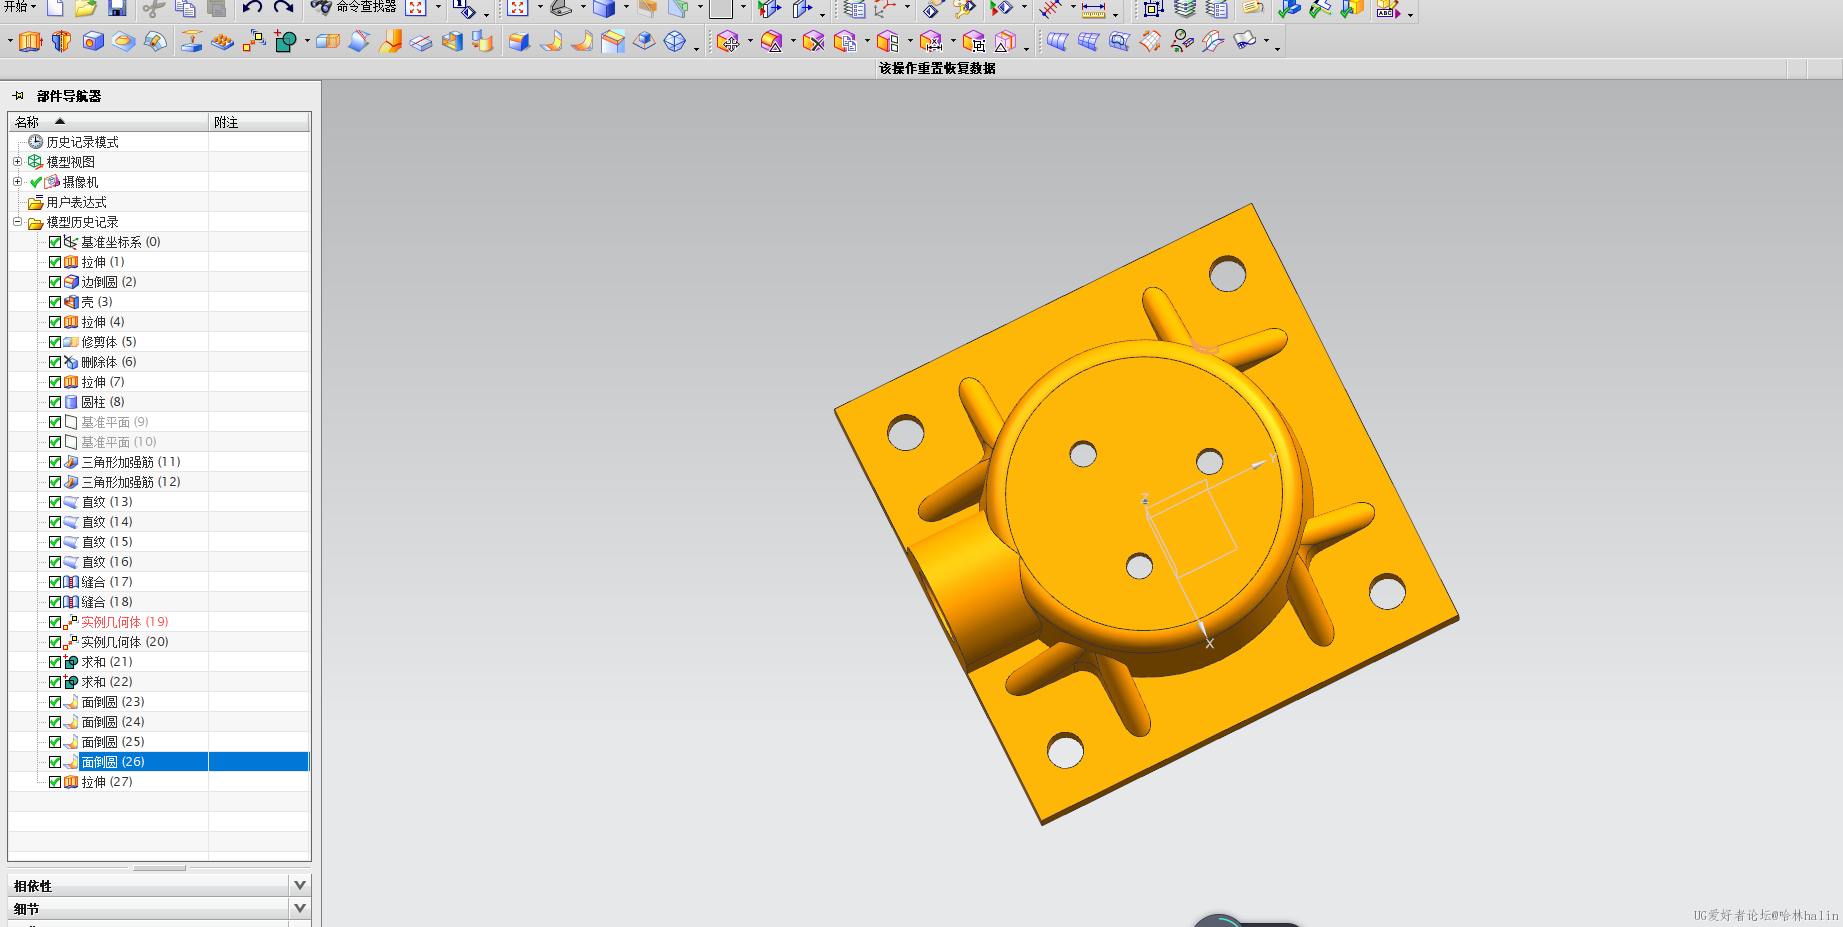This screenshot has width=1843, height=927.
Task: Open the Move Face dropdown arrow
Action: 749,42
